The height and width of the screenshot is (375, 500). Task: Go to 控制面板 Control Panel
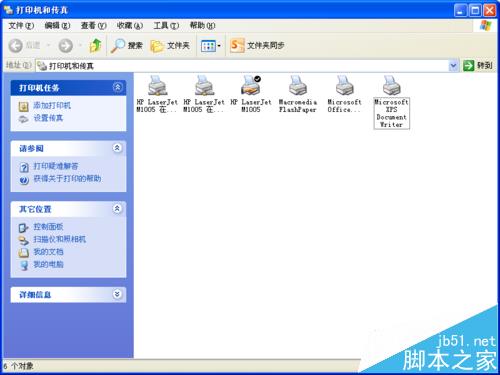coord(48,227)
